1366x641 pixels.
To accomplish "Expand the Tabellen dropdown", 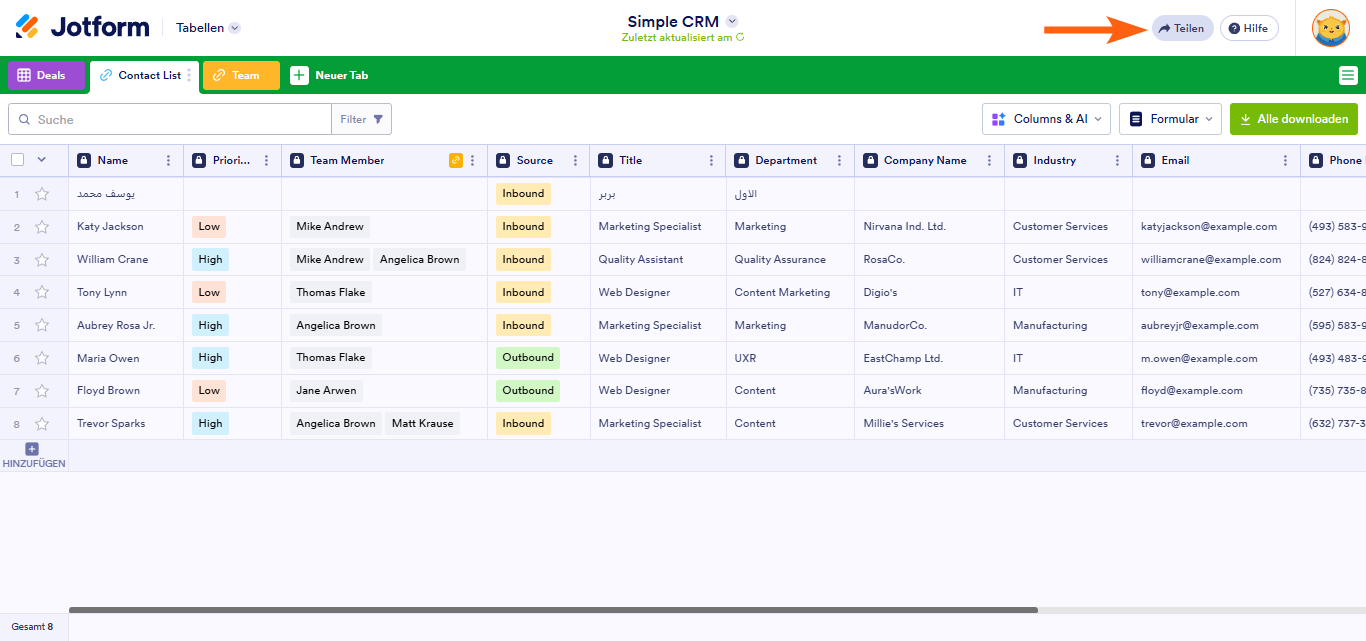I will [x=234, y=28].
